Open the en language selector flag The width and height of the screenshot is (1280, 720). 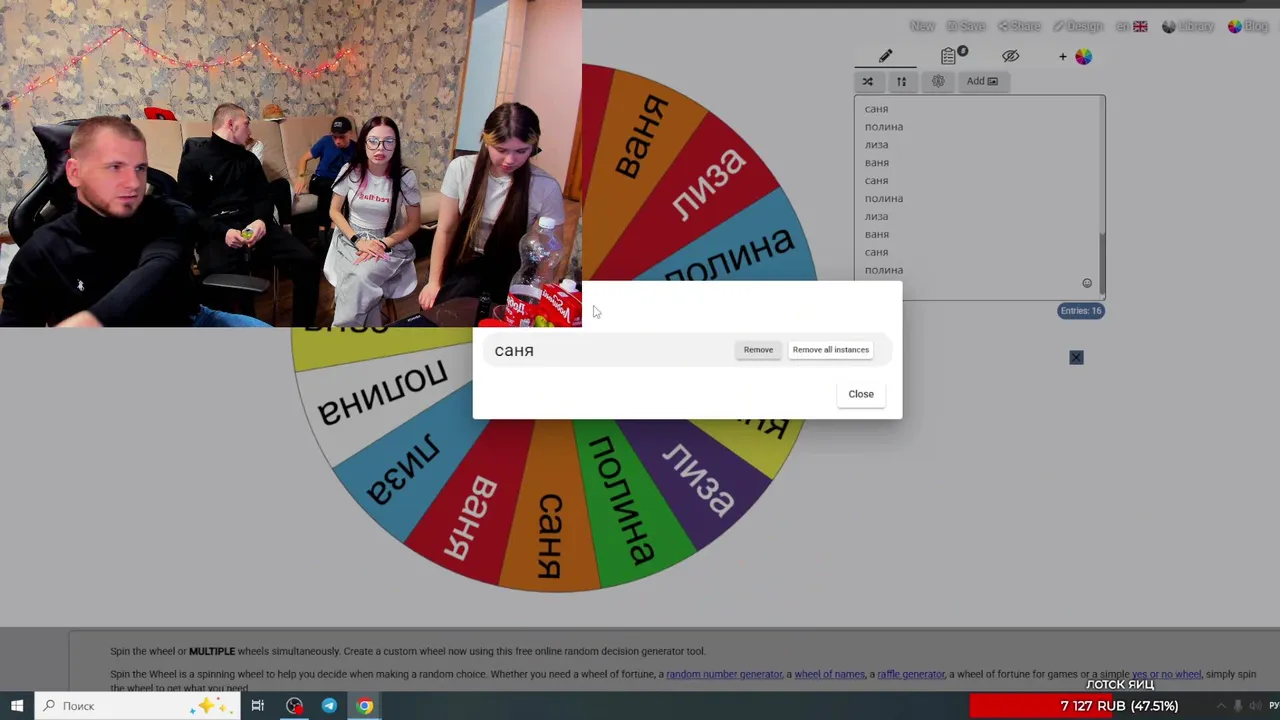coord(1132,26)
